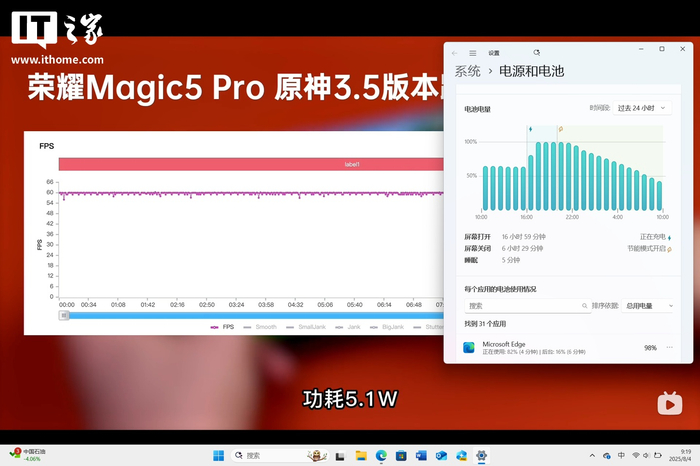Click the taskbar search box
700x466 pixels.
coord(279,456)
